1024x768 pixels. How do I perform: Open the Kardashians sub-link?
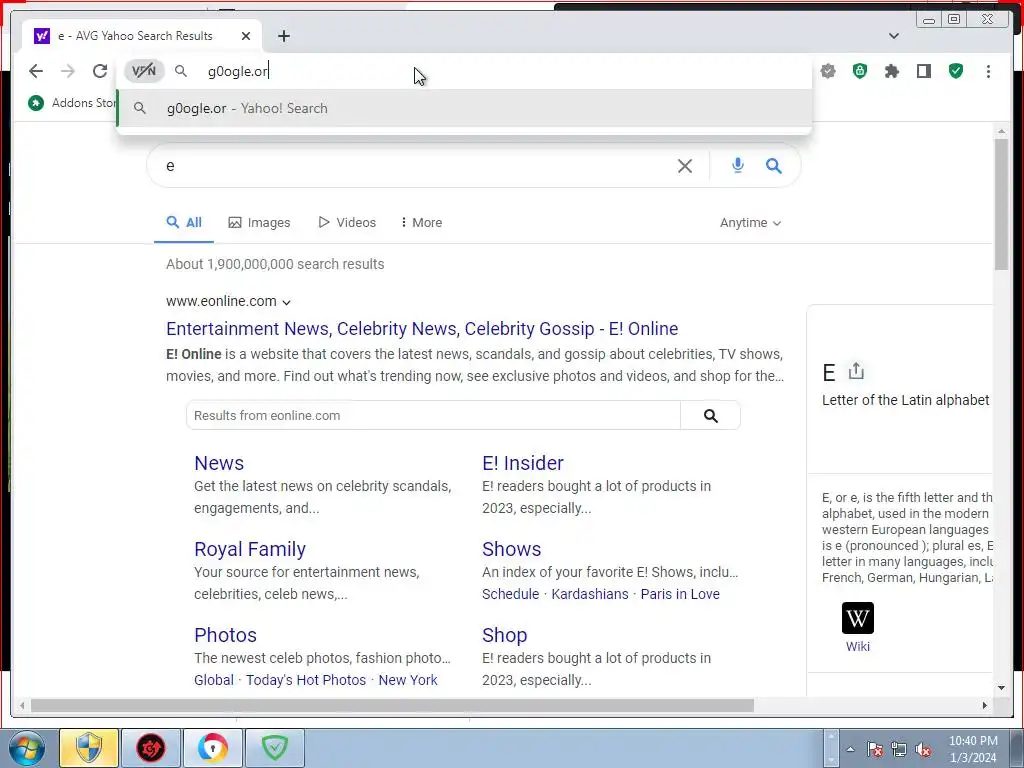(x=590, y=594)
